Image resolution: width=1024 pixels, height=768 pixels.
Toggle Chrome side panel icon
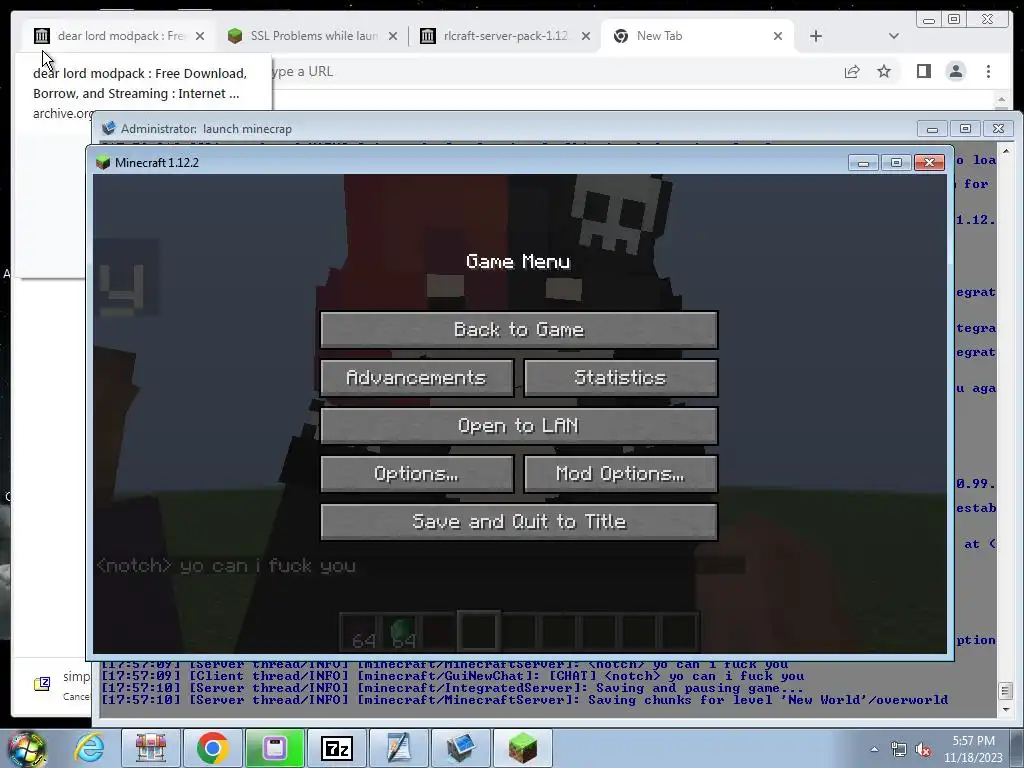click(923, 71)
